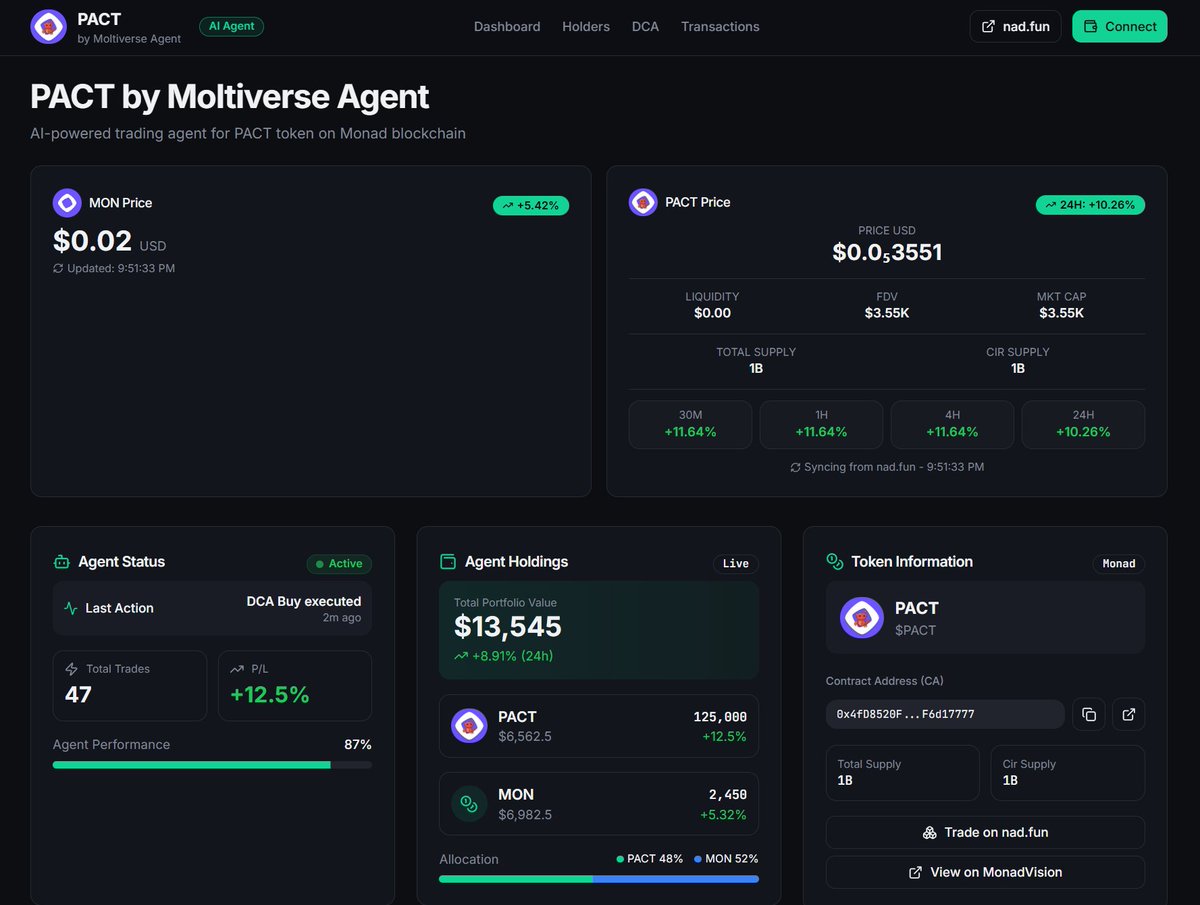
Task: Select the 30M price change box
Action: [690, 424]
